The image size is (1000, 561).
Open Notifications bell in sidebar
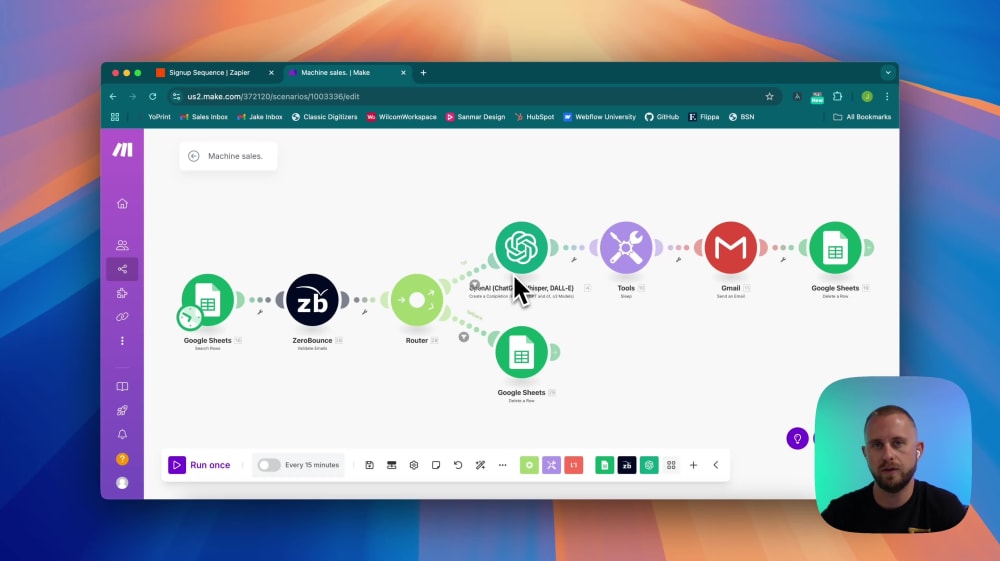(122, 435)
